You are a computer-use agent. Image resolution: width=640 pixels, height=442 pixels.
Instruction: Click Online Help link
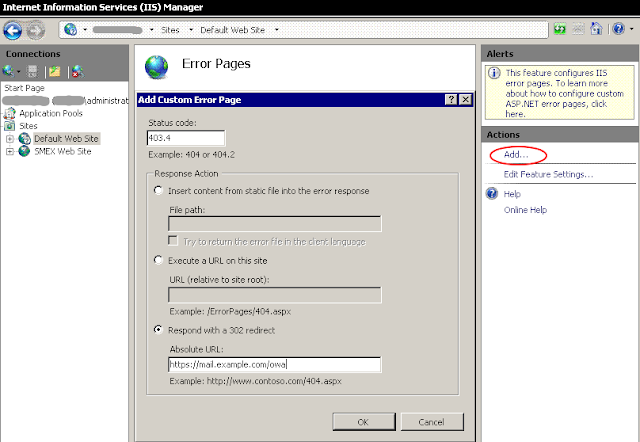[525, 210]
